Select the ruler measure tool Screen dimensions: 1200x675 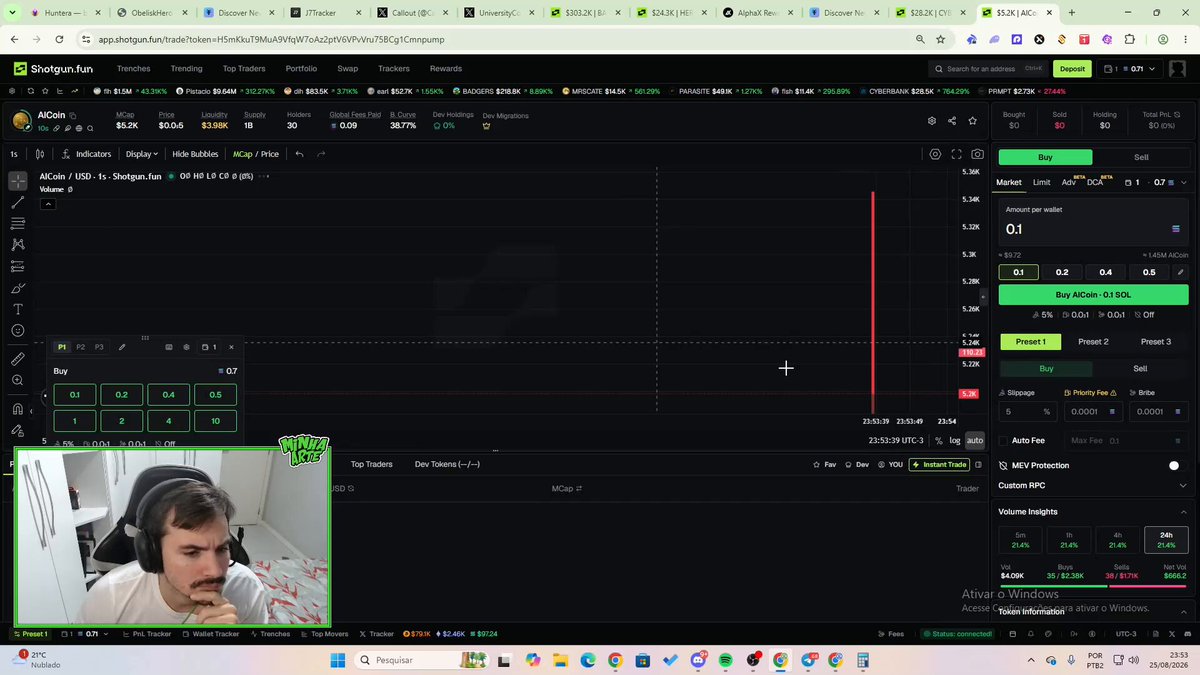tap(18, 359)
